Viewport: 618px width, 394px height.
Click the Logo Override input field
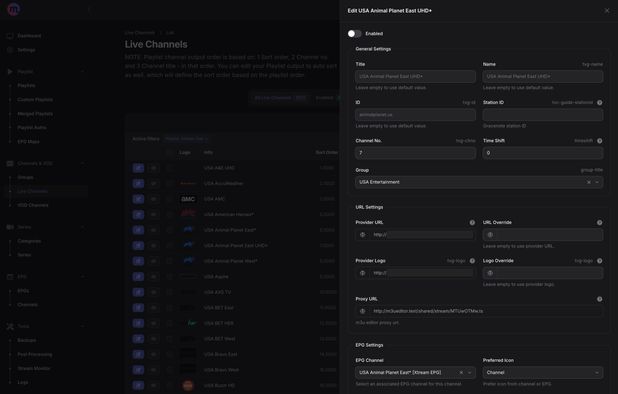tap(542, 273)
